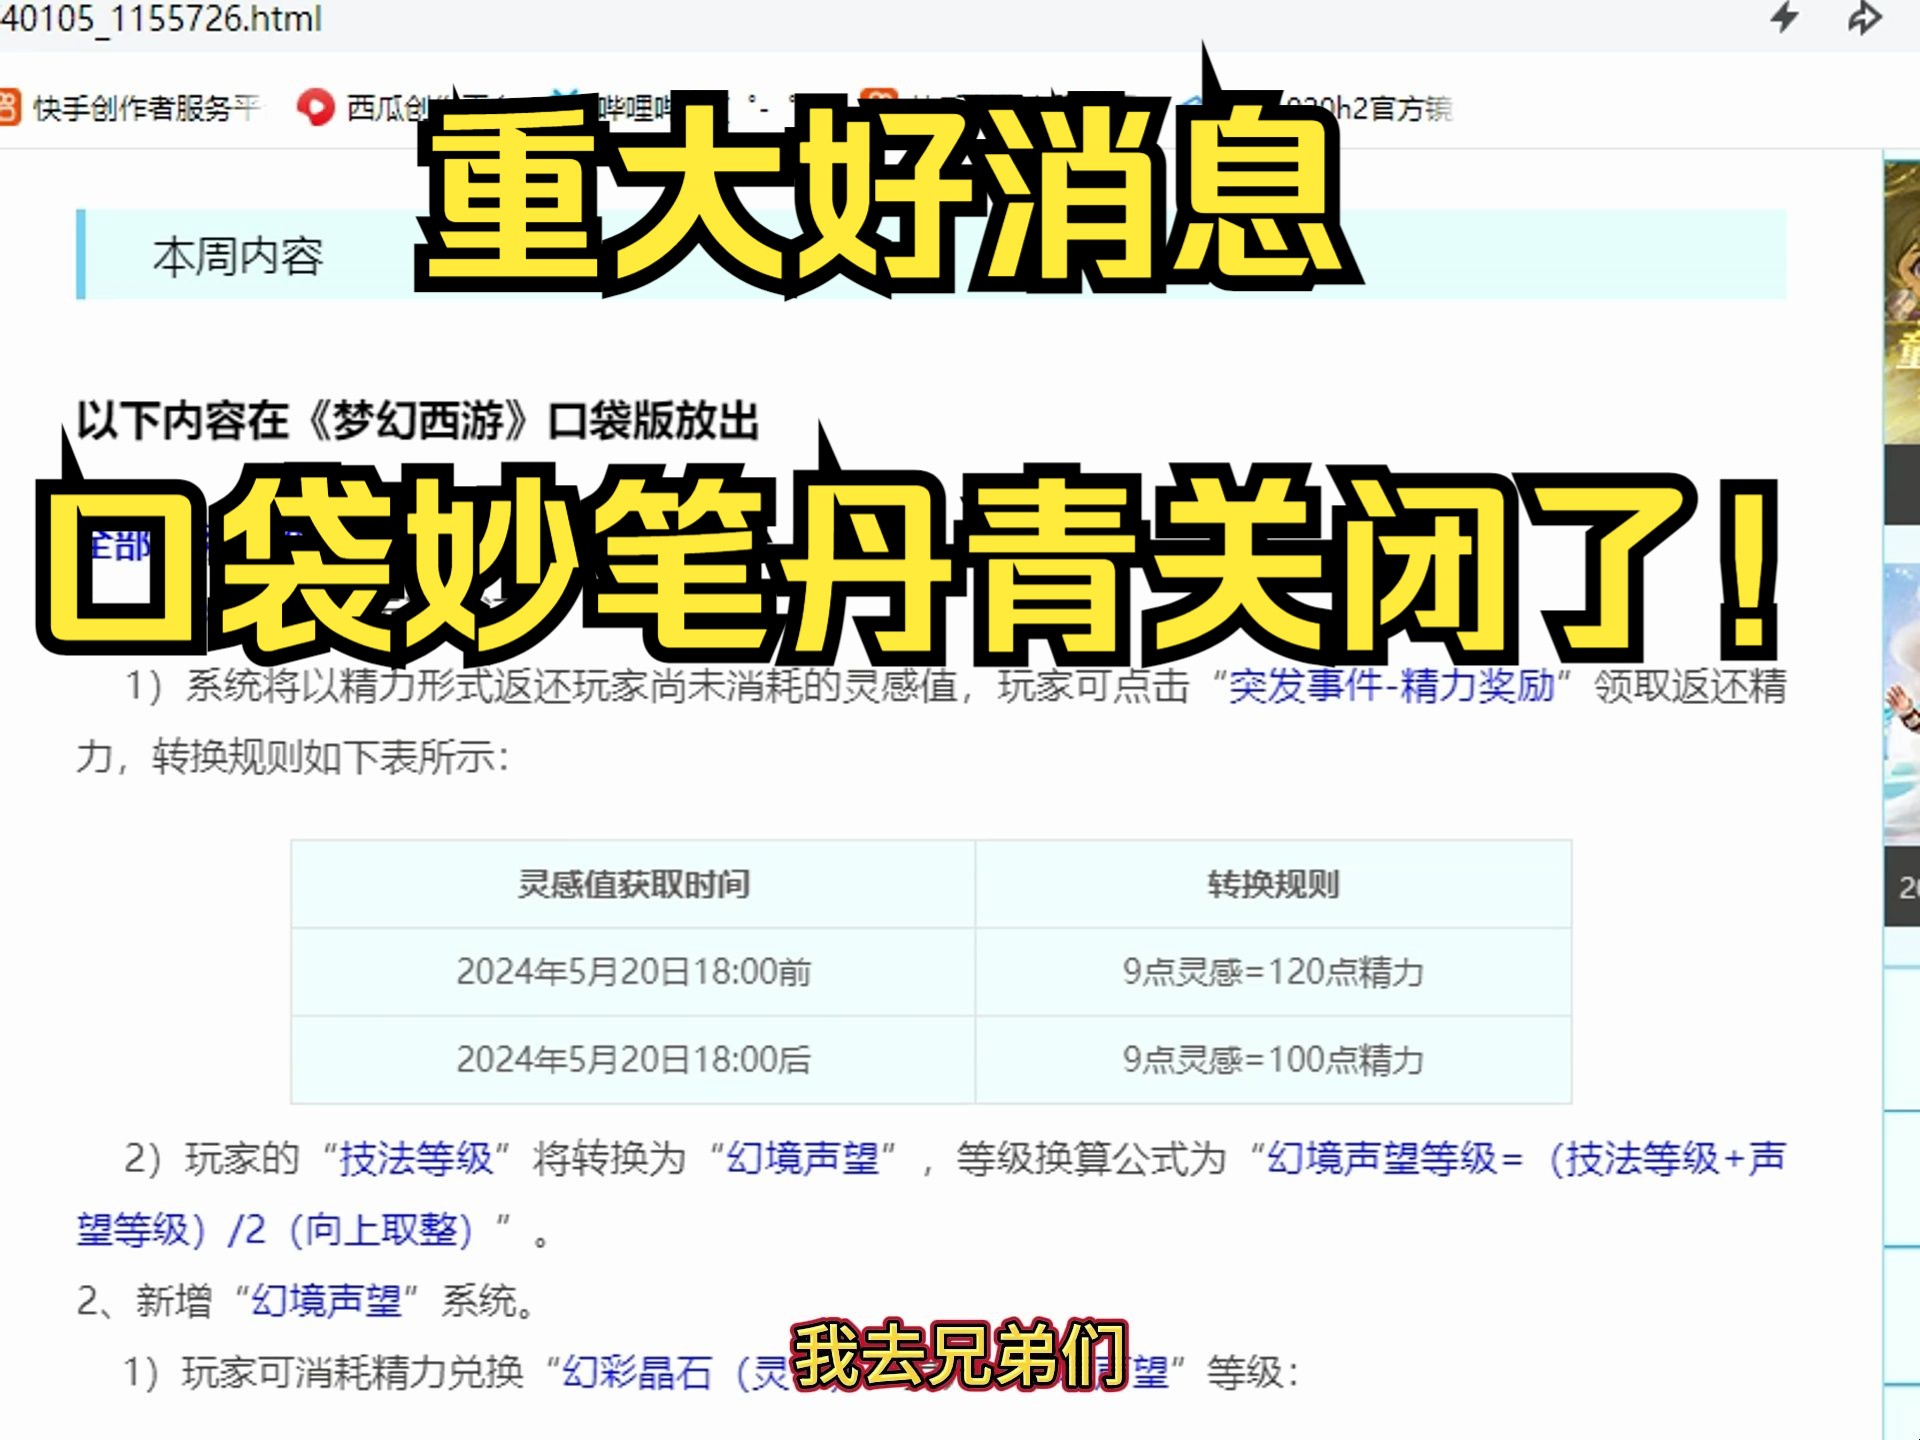Click the table header 灵感值获取时间
Screen dimensions: 1920x1440
(x=633, y=884)
